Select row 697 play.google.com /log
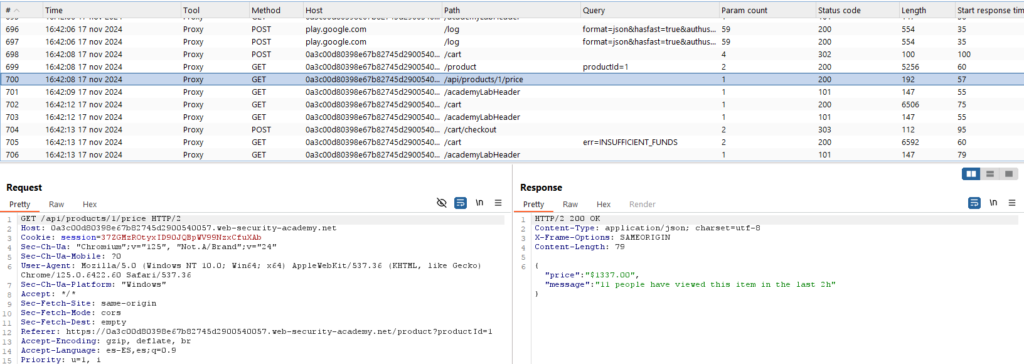Image resolution: width=1024 pixels, height=364 pixels. click(512, 42)
